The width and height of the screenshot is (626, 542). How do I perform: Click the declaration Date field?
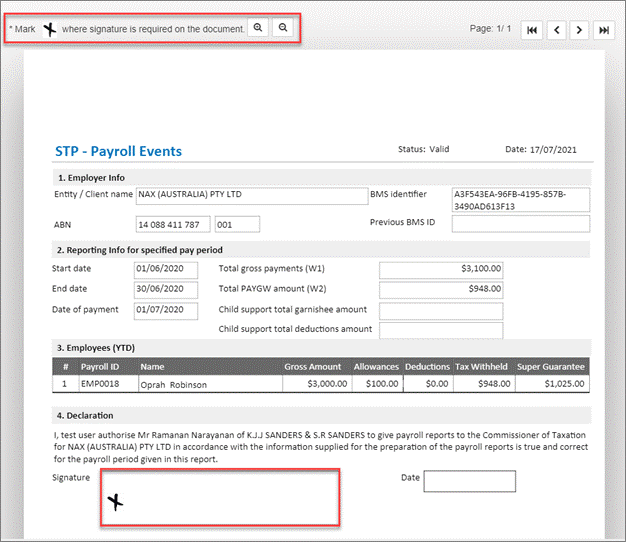[x=469, y=481]
